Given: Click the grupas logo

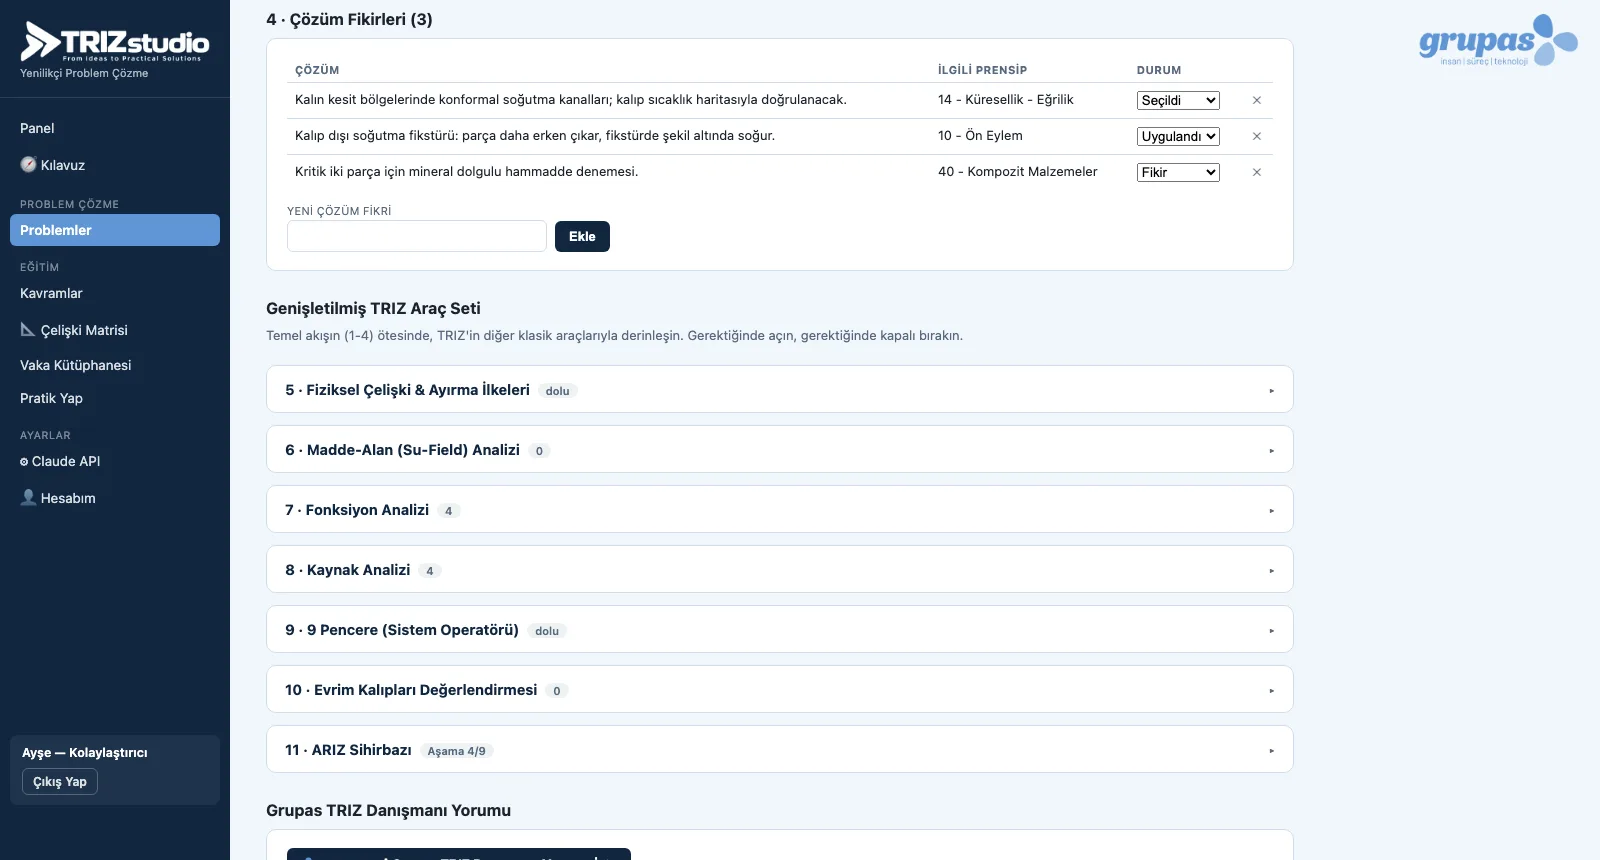Looking at the screenshot, I should coord(1498,40).
